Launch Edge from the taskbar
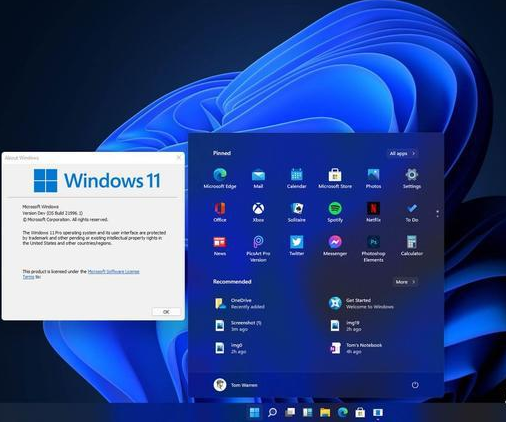 pos(343,413)
